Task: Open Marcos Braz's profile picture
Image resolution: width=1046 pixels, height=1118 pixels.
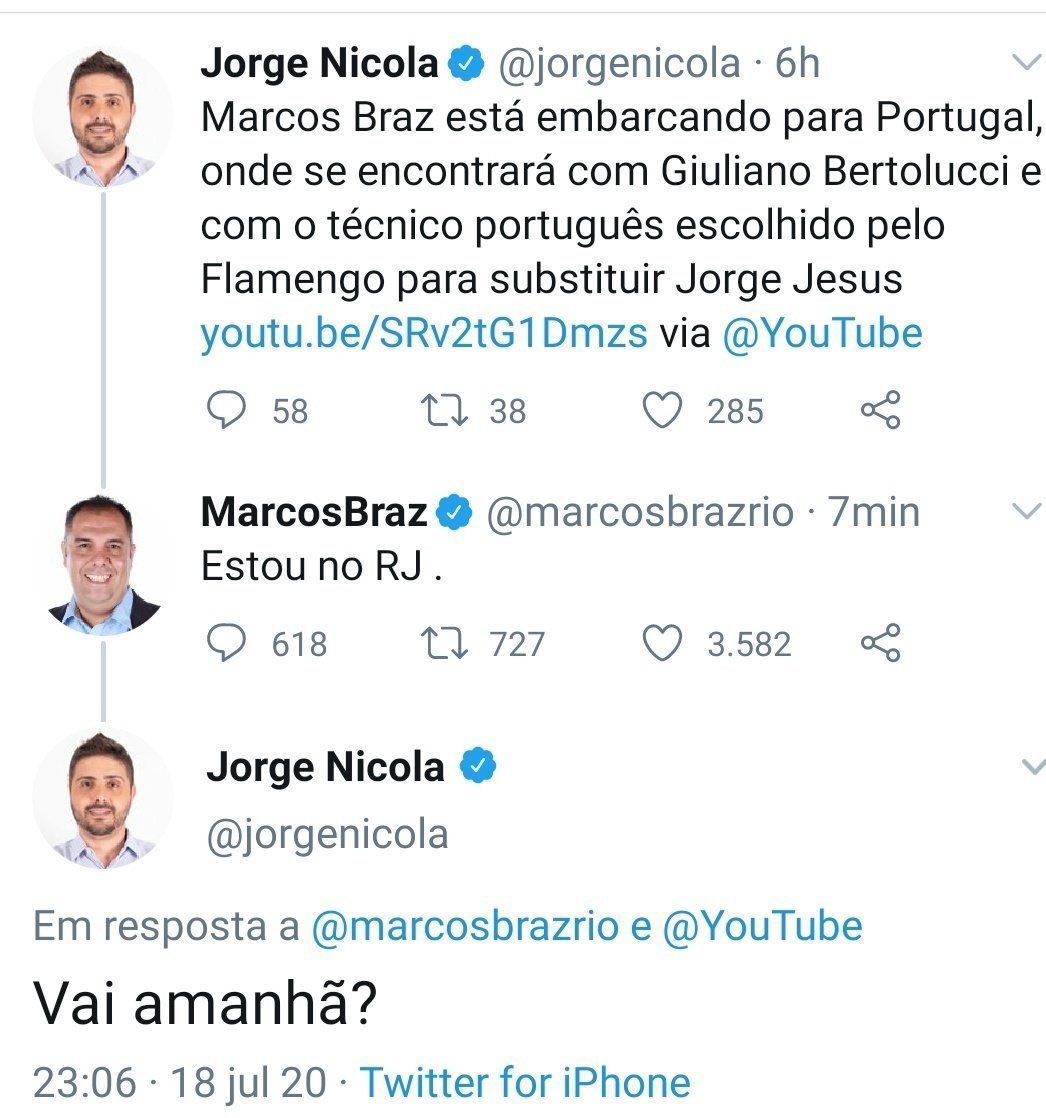Action: pos(103,565)
